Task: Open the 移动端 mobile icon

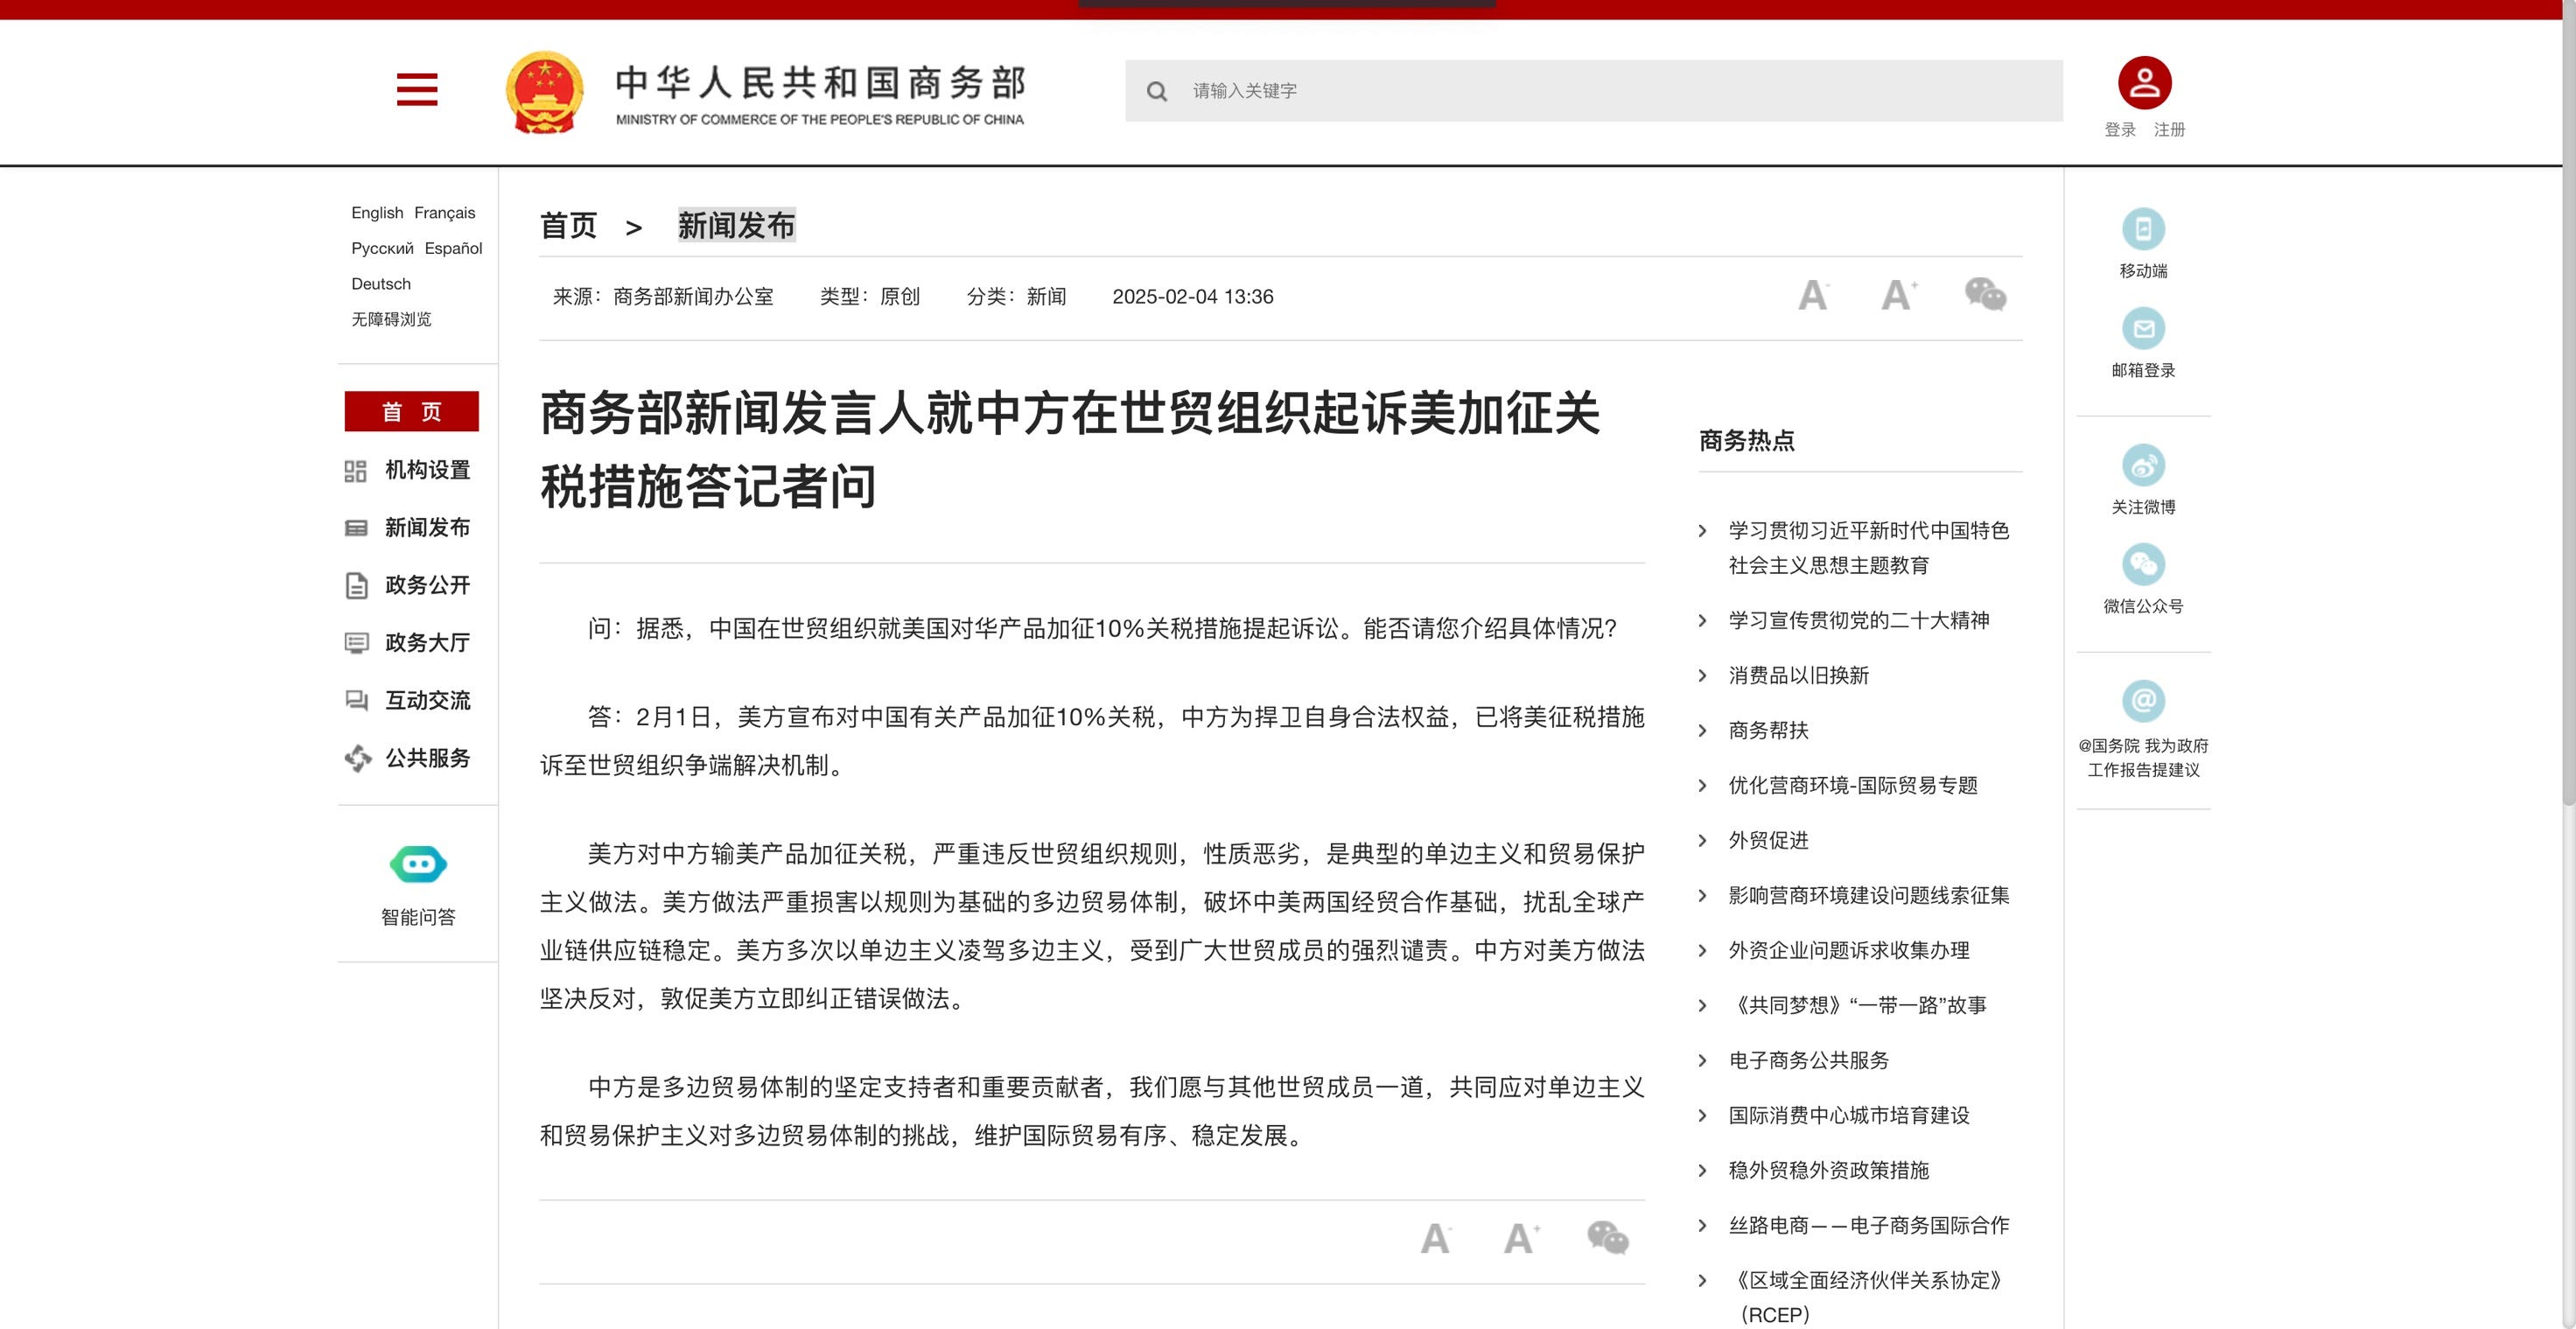Action: click(2143, 229)
